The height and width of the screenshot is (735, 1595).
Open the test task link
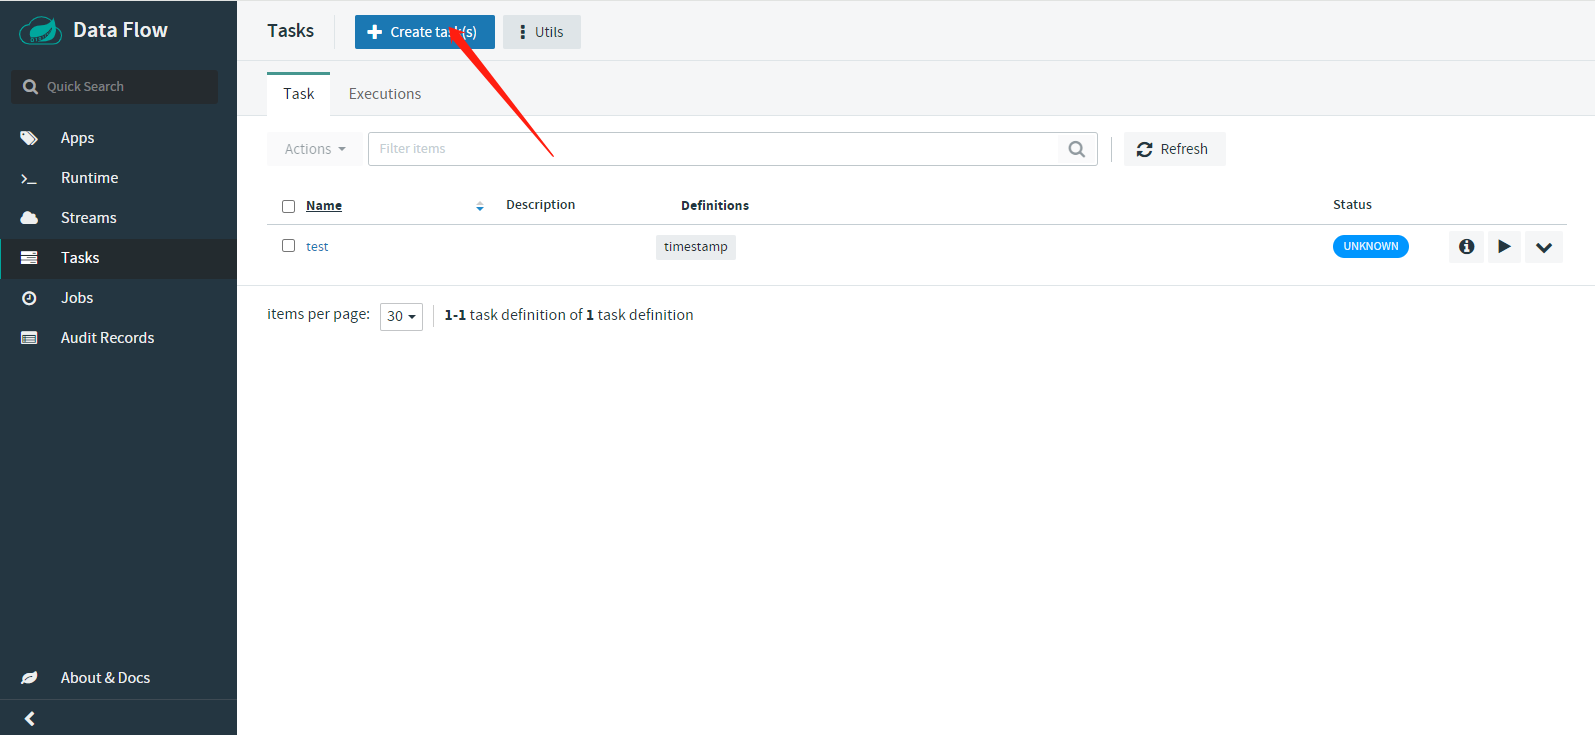317,247
